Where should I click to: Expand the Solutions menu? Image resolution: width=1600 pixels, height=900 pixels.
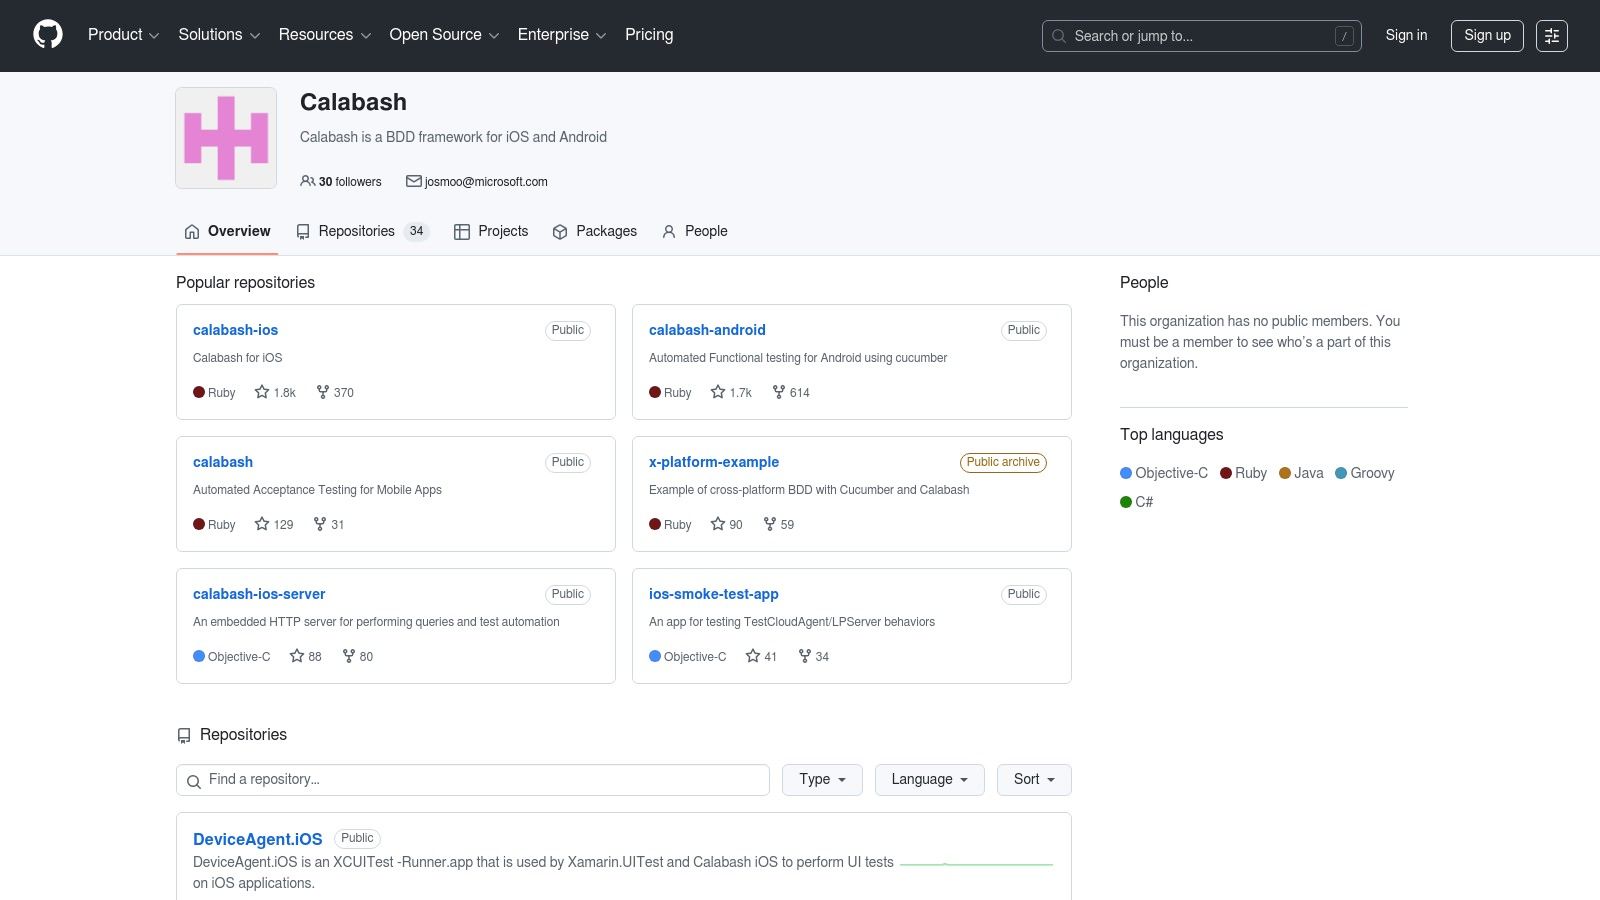pyautogui.click(x=219, y=35)
